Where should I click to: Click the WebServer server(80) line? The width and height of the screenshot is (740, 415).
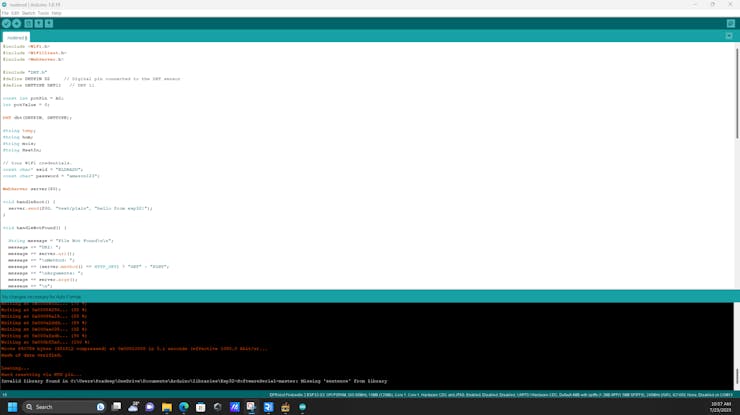pos(32,189)
